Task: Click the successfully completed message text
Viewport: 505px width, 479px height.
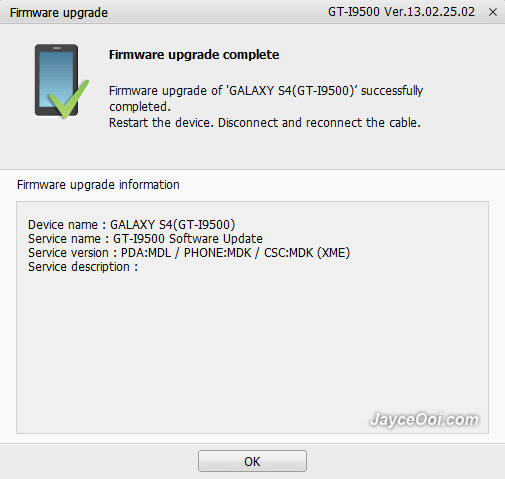Action: (266, 99)
